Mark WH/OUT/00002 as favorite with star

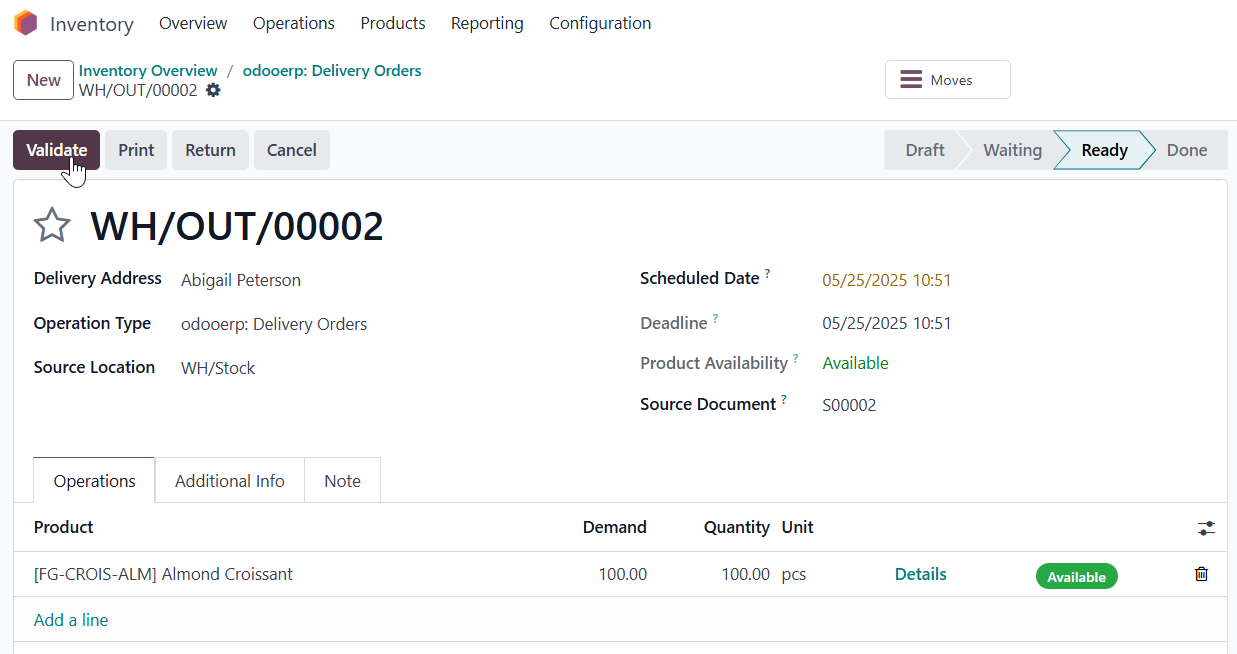(x=52, y=226)
